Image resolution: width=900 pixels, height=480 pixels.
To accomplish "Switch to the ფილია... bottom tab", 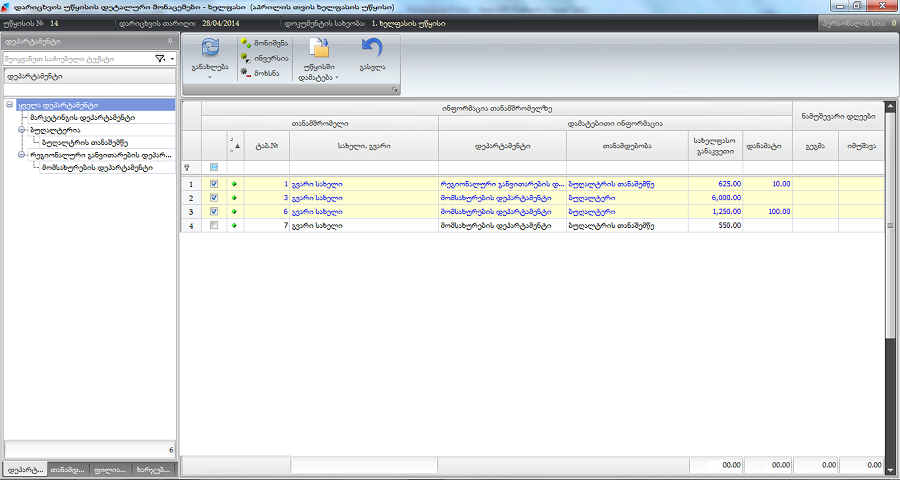I will click(x=110, y=469).
